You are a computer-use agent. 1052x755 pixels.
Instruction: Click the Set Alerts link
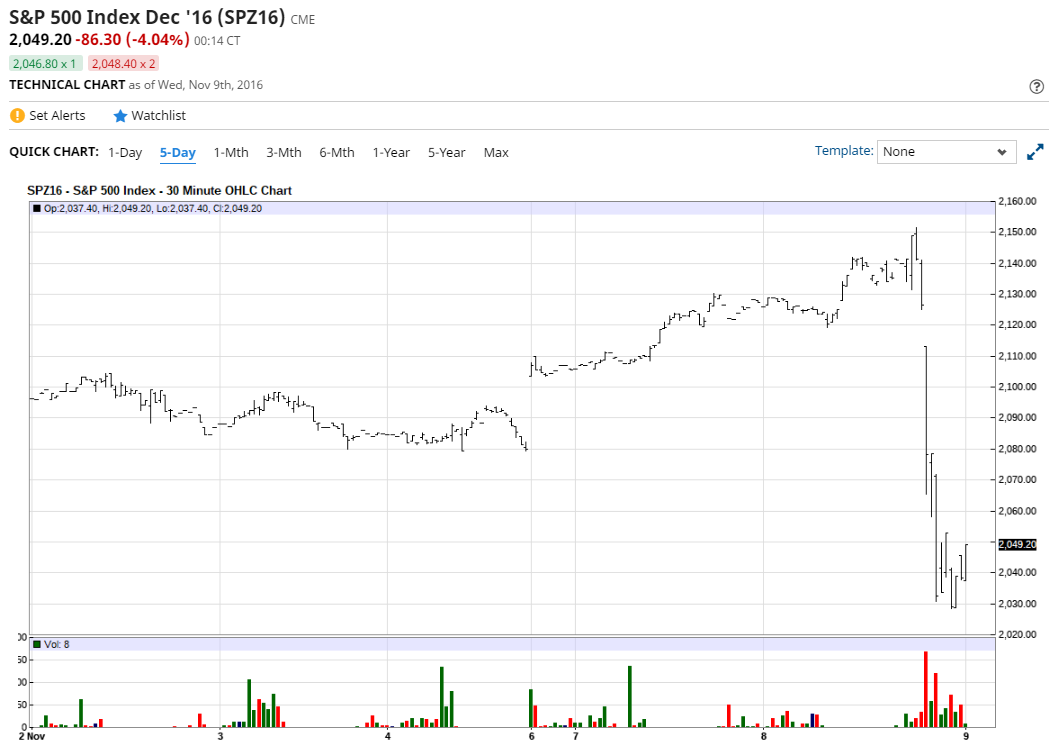(x=57, y=115)
